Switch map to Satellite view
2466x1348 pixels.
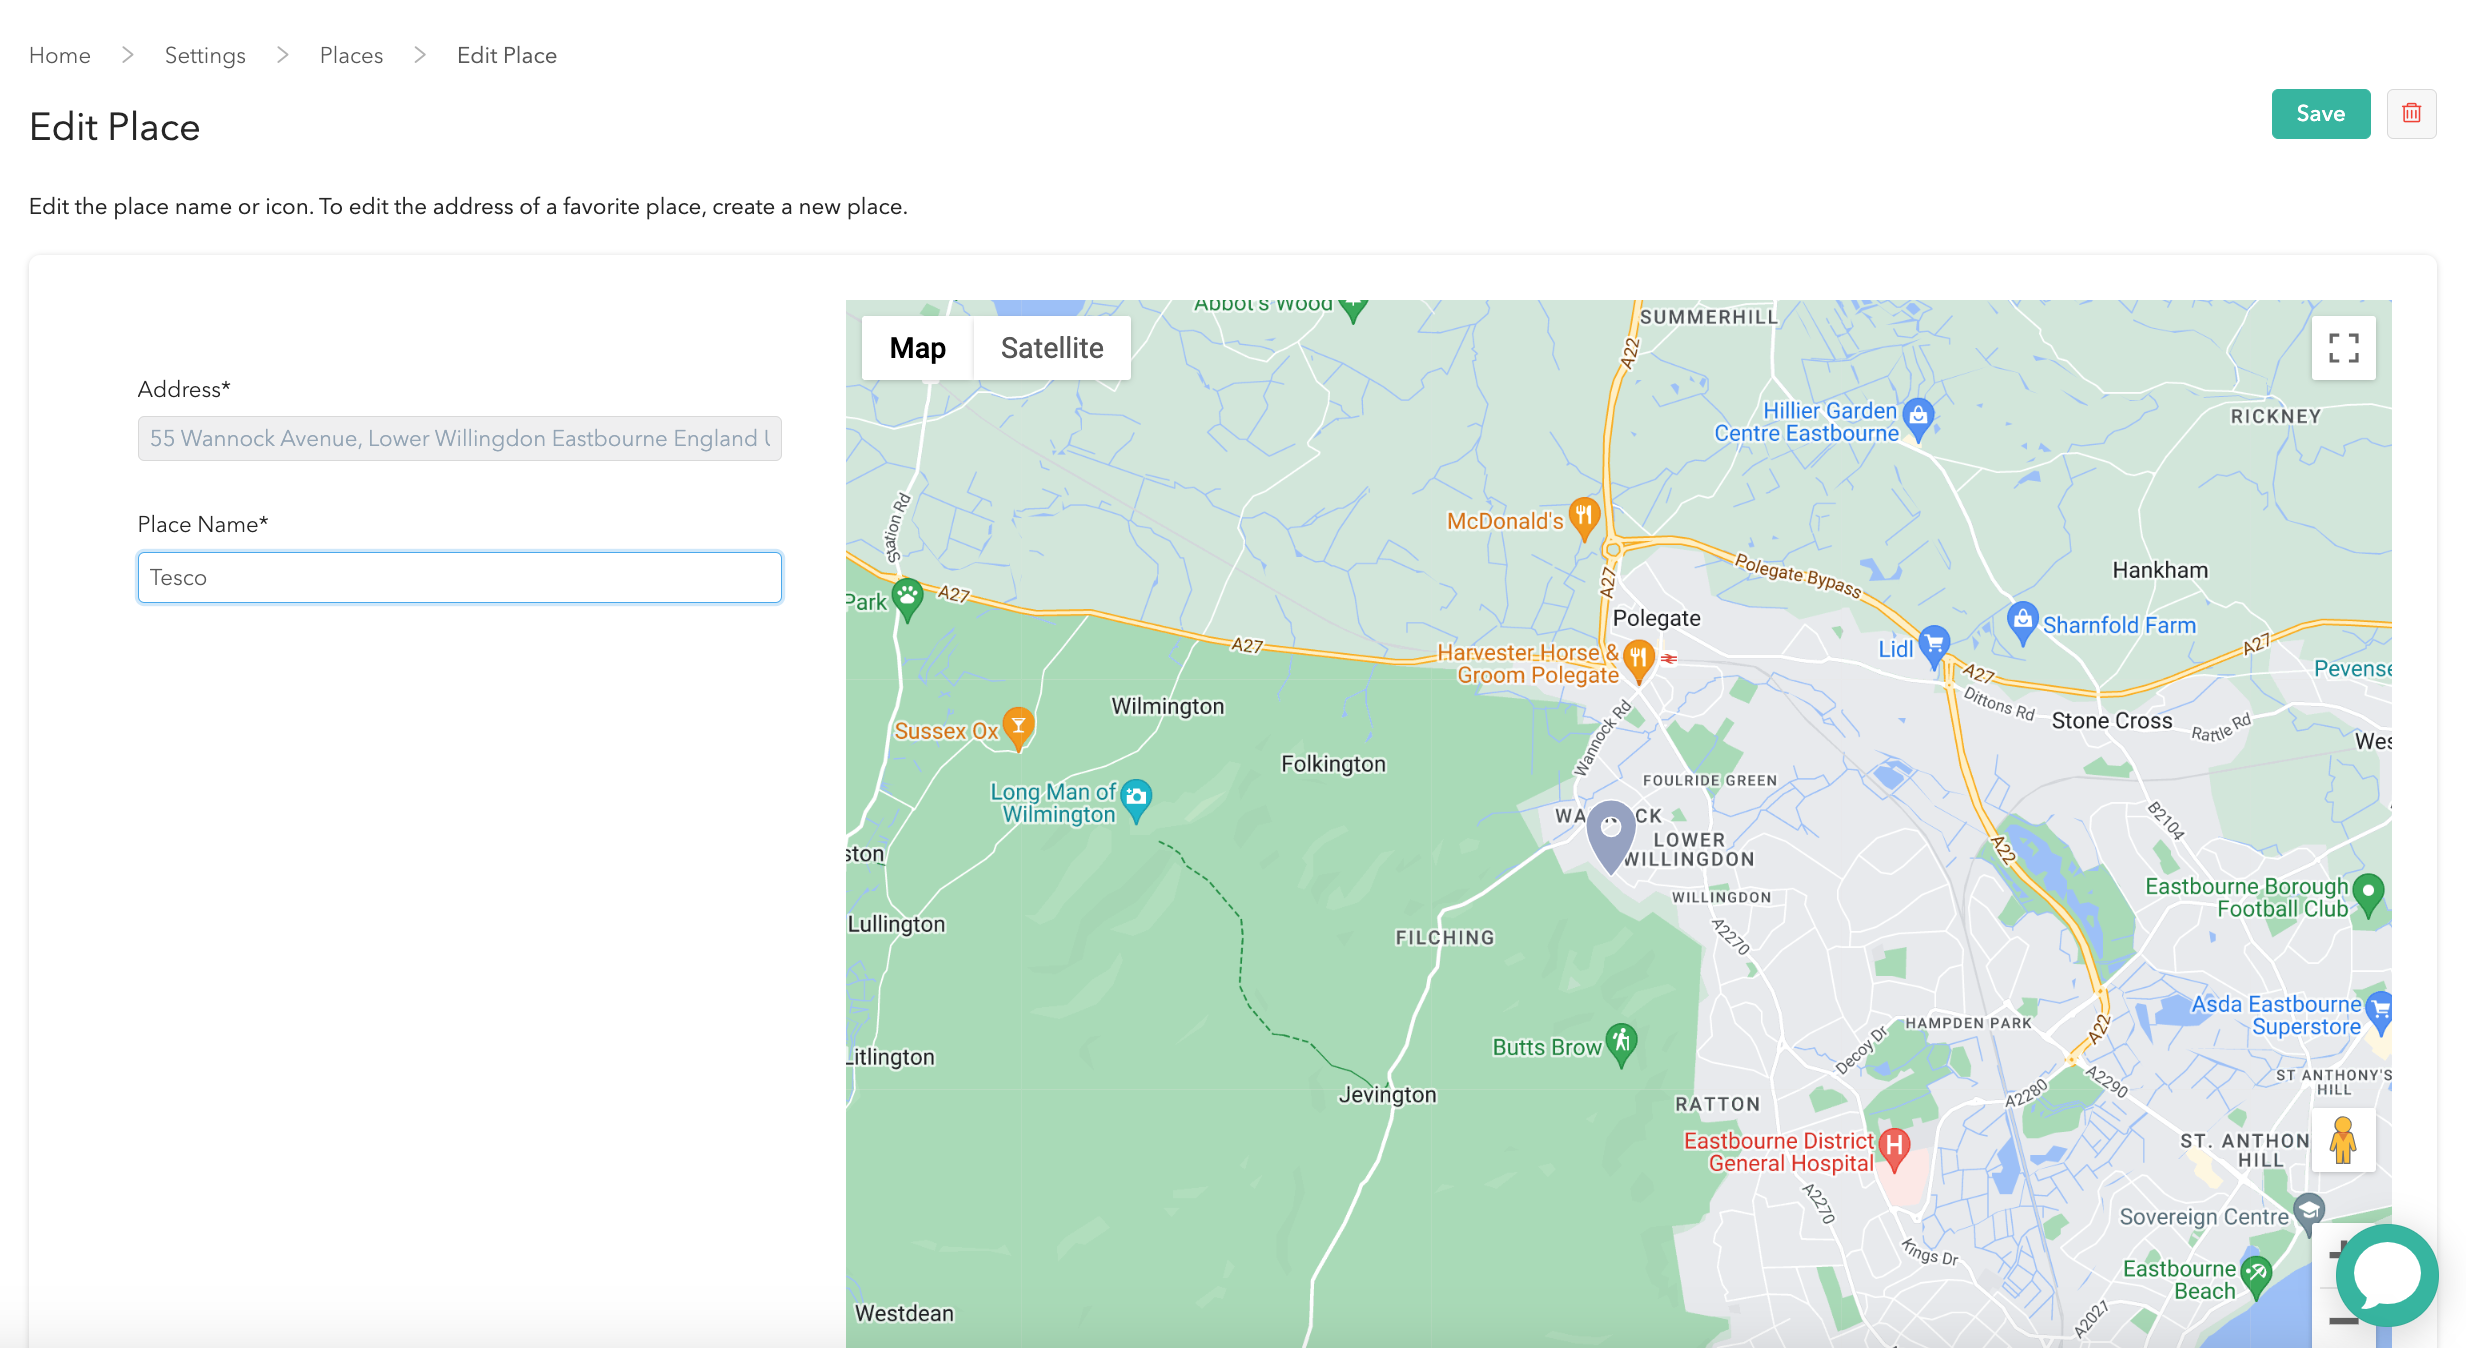tap(1051, 348)
